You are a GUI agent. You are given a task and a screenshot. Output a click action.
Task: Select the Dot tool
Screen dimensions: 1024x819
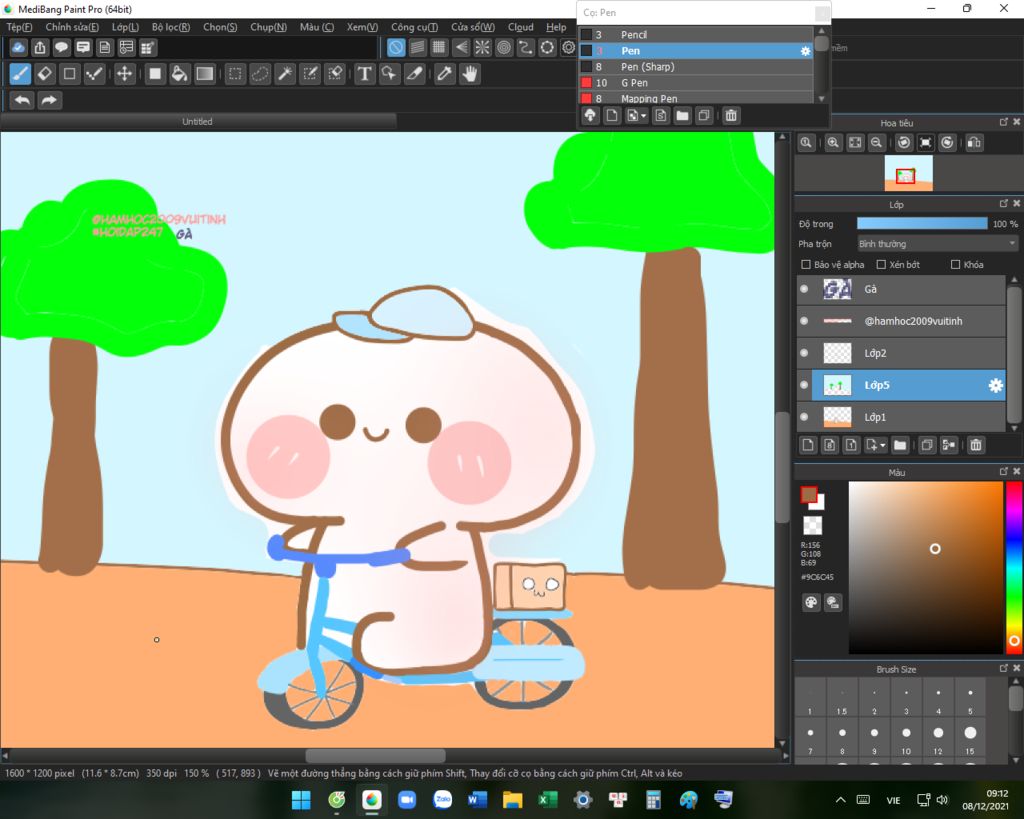[70, 74]
